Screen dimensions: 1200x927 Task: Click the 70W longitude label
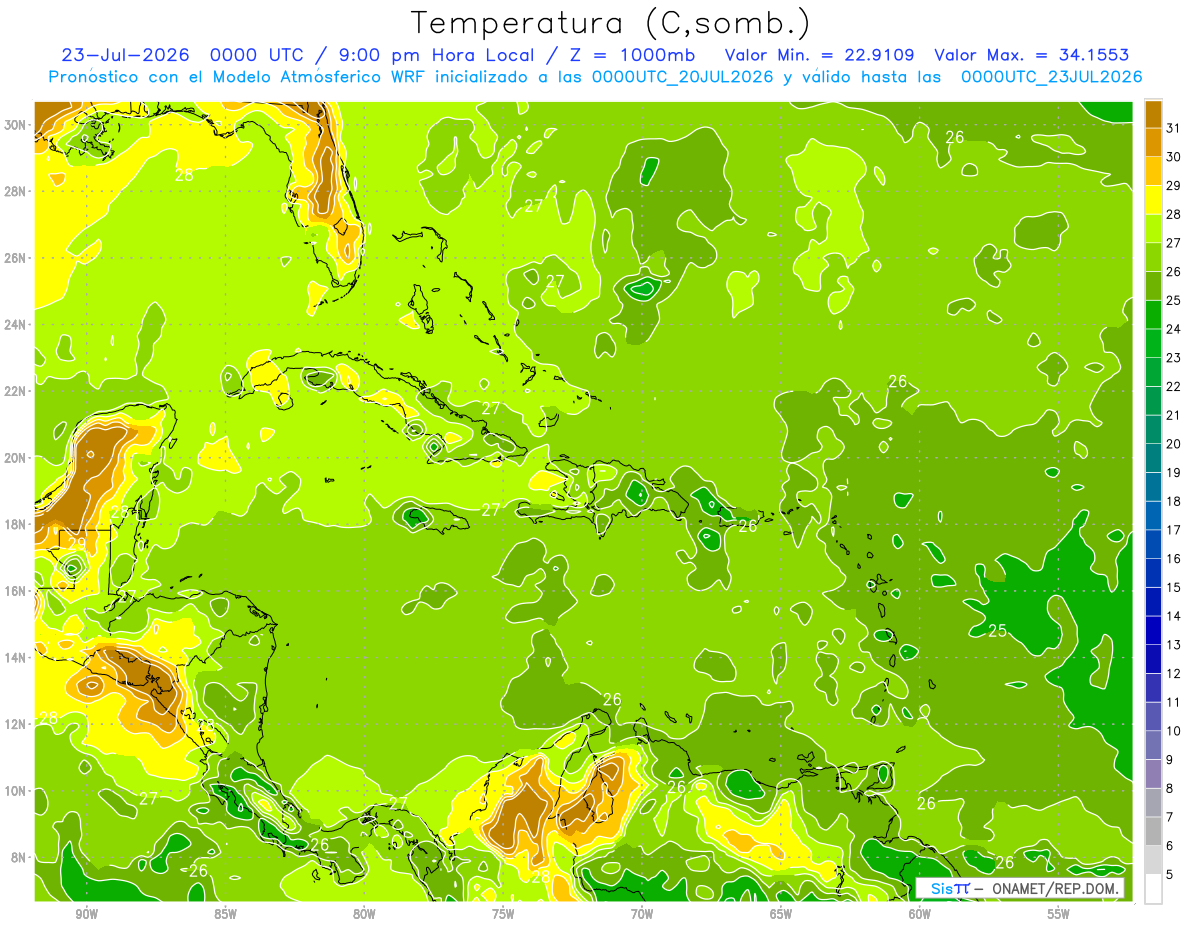coord(642,915)
